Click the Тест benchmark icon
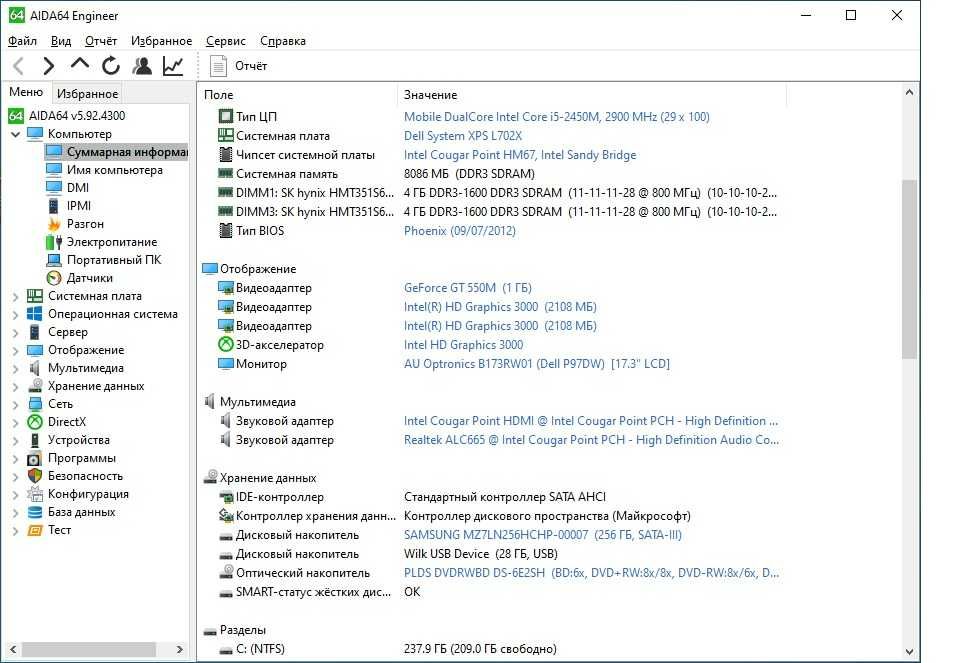 coord(35,530)
